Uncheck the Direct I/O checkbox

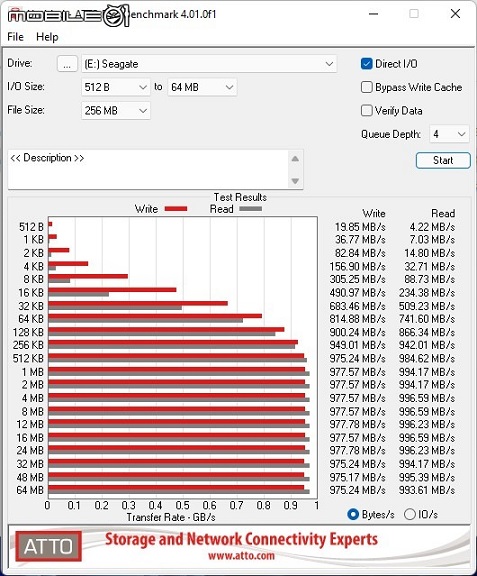click(366, 64)
